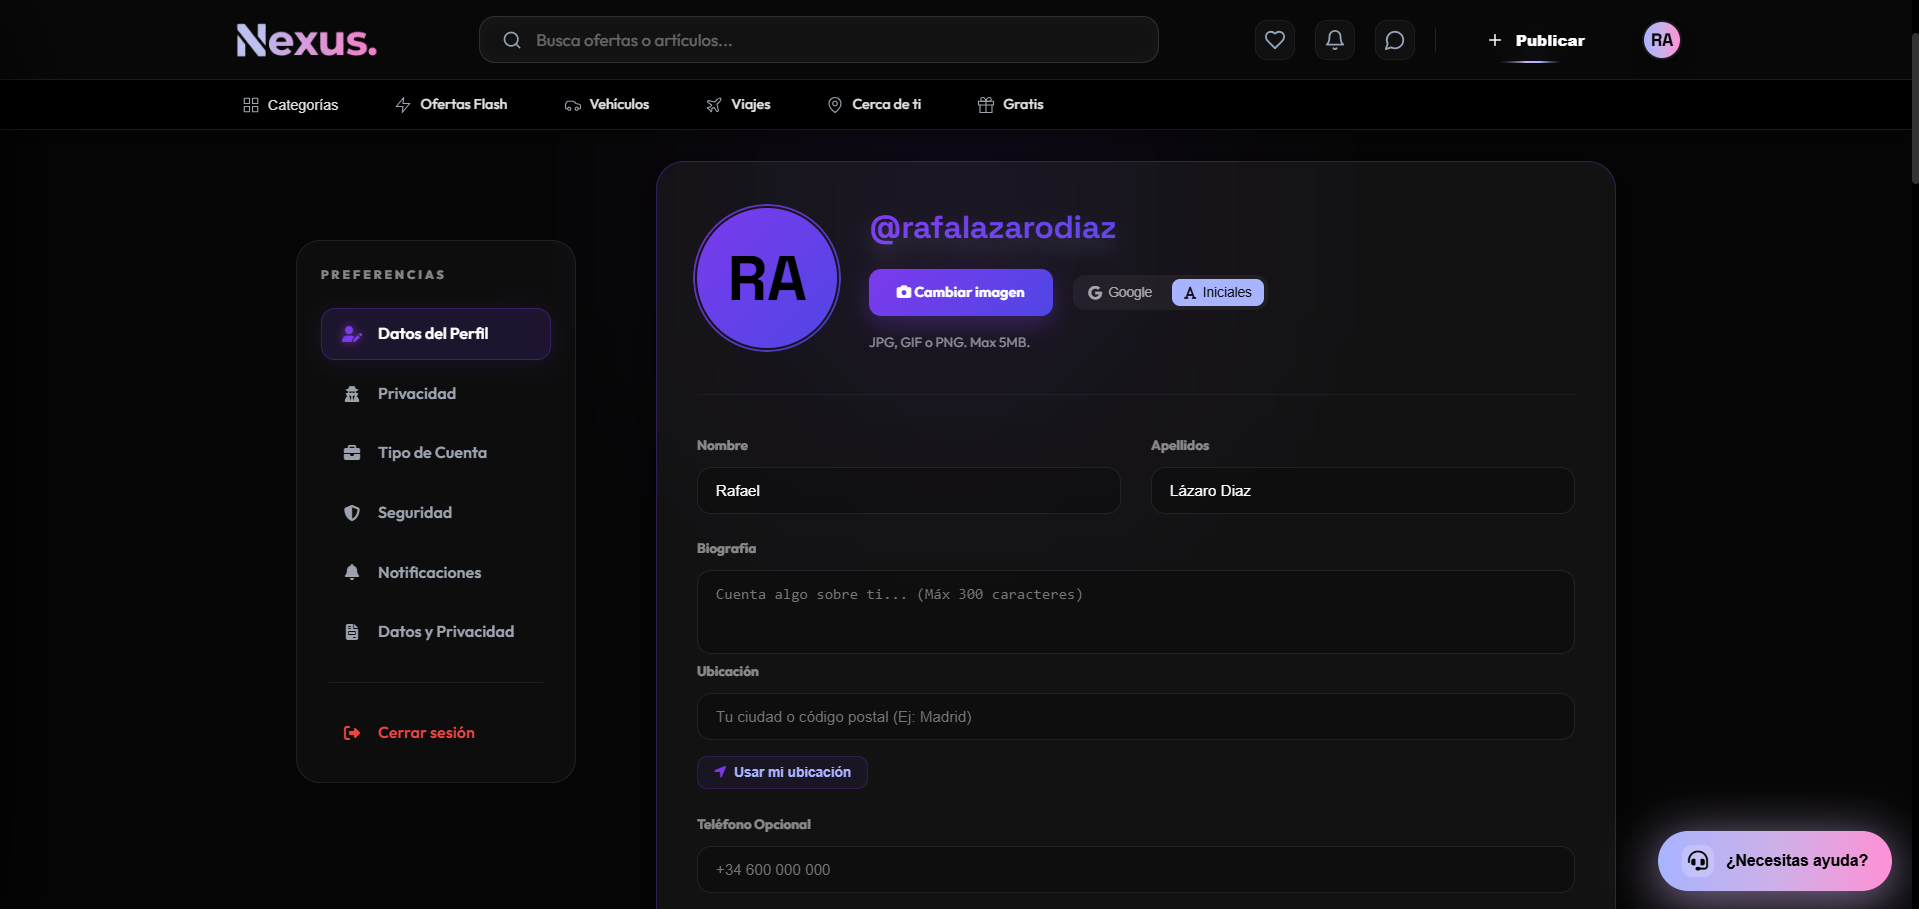
Task: Click the large RA profile picture
Action: (x=767, y=278)
